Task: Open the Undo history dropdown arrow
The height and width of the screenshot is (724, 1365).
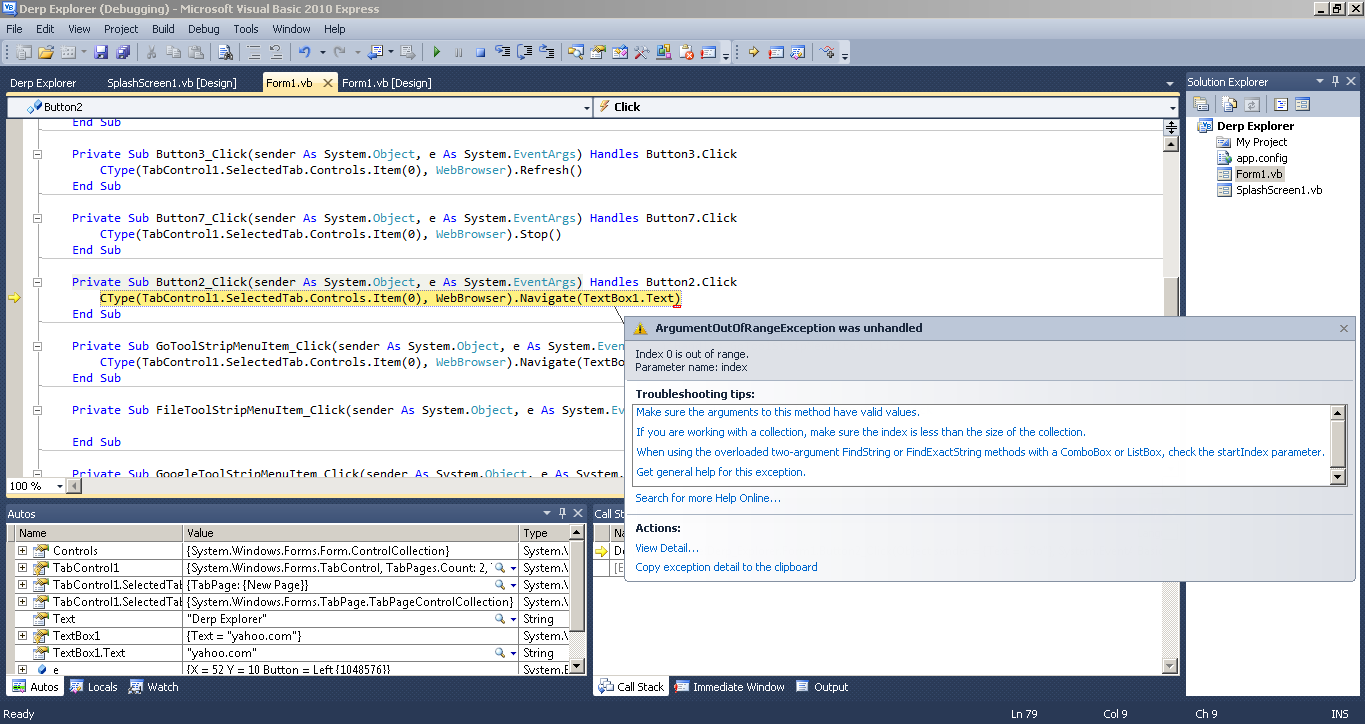Action: [322, 52]
